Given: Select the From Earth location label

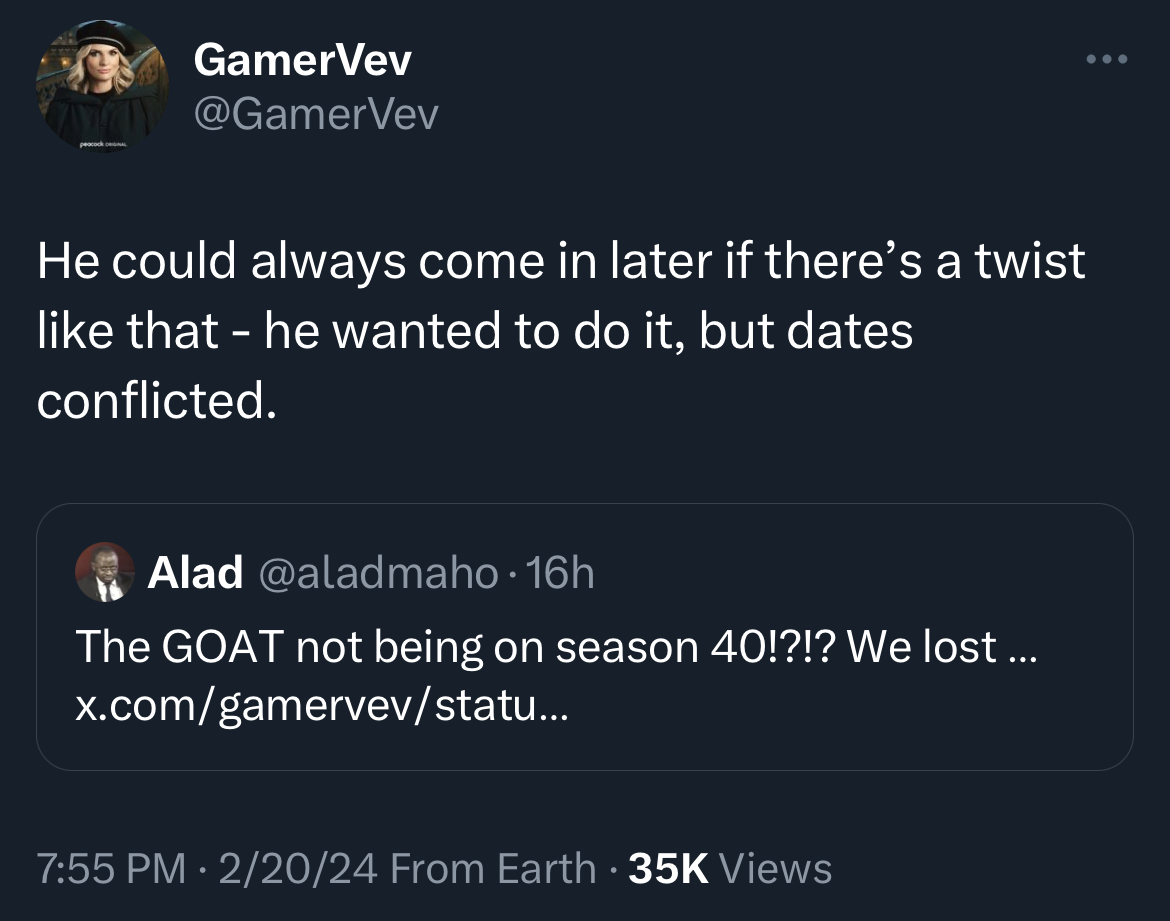Looking at the screenshot, I should click(493, 869).
